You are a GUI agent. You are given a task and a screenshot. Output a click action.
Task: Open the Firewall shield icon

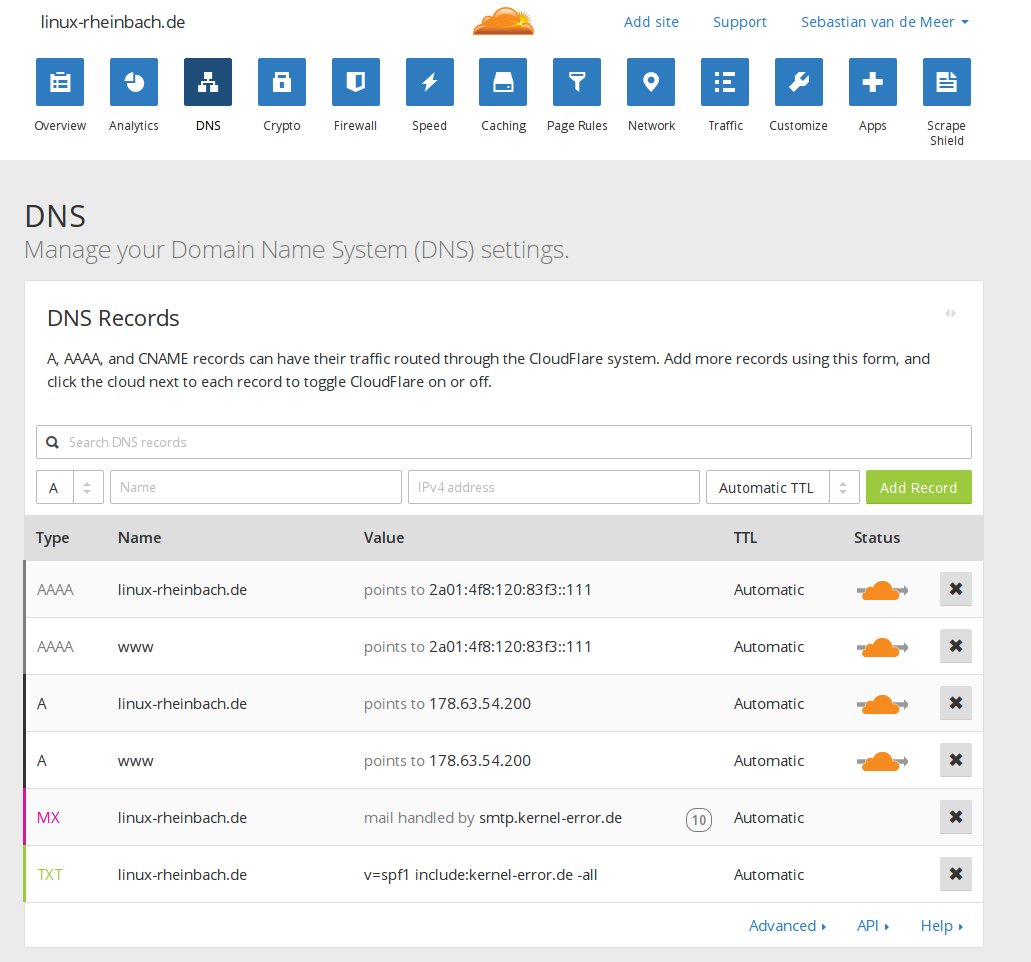click(356, 82)
